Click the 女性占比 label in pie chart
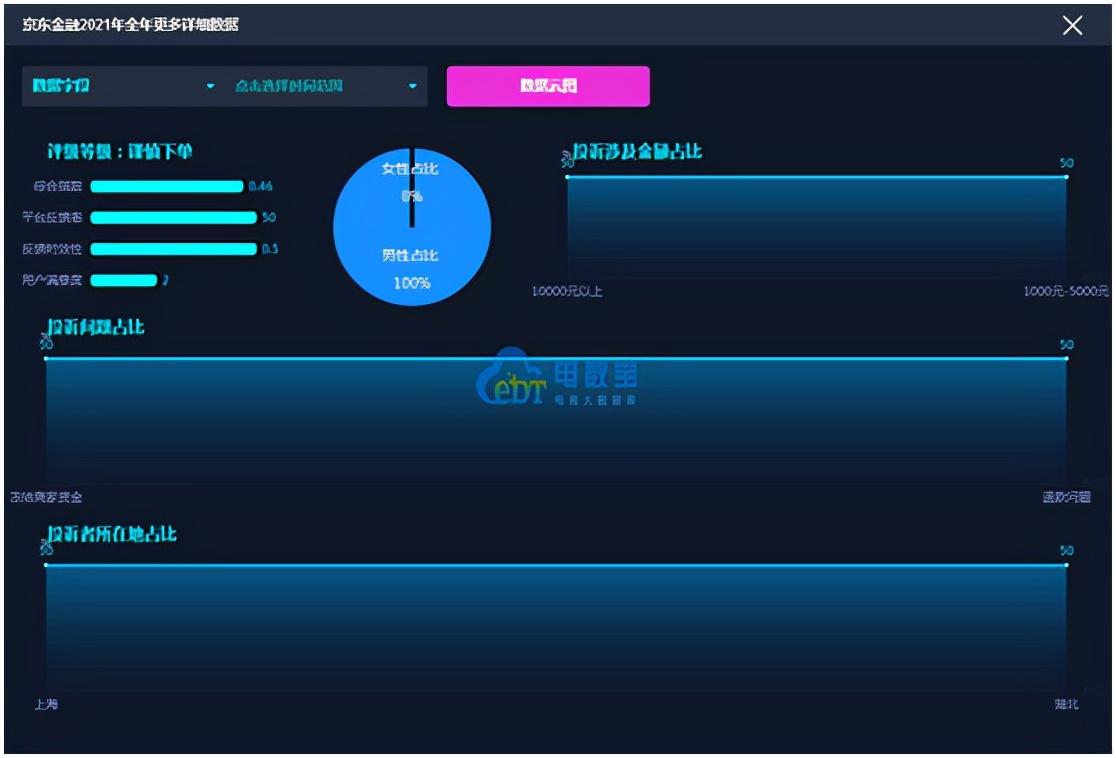 (410, 169)
